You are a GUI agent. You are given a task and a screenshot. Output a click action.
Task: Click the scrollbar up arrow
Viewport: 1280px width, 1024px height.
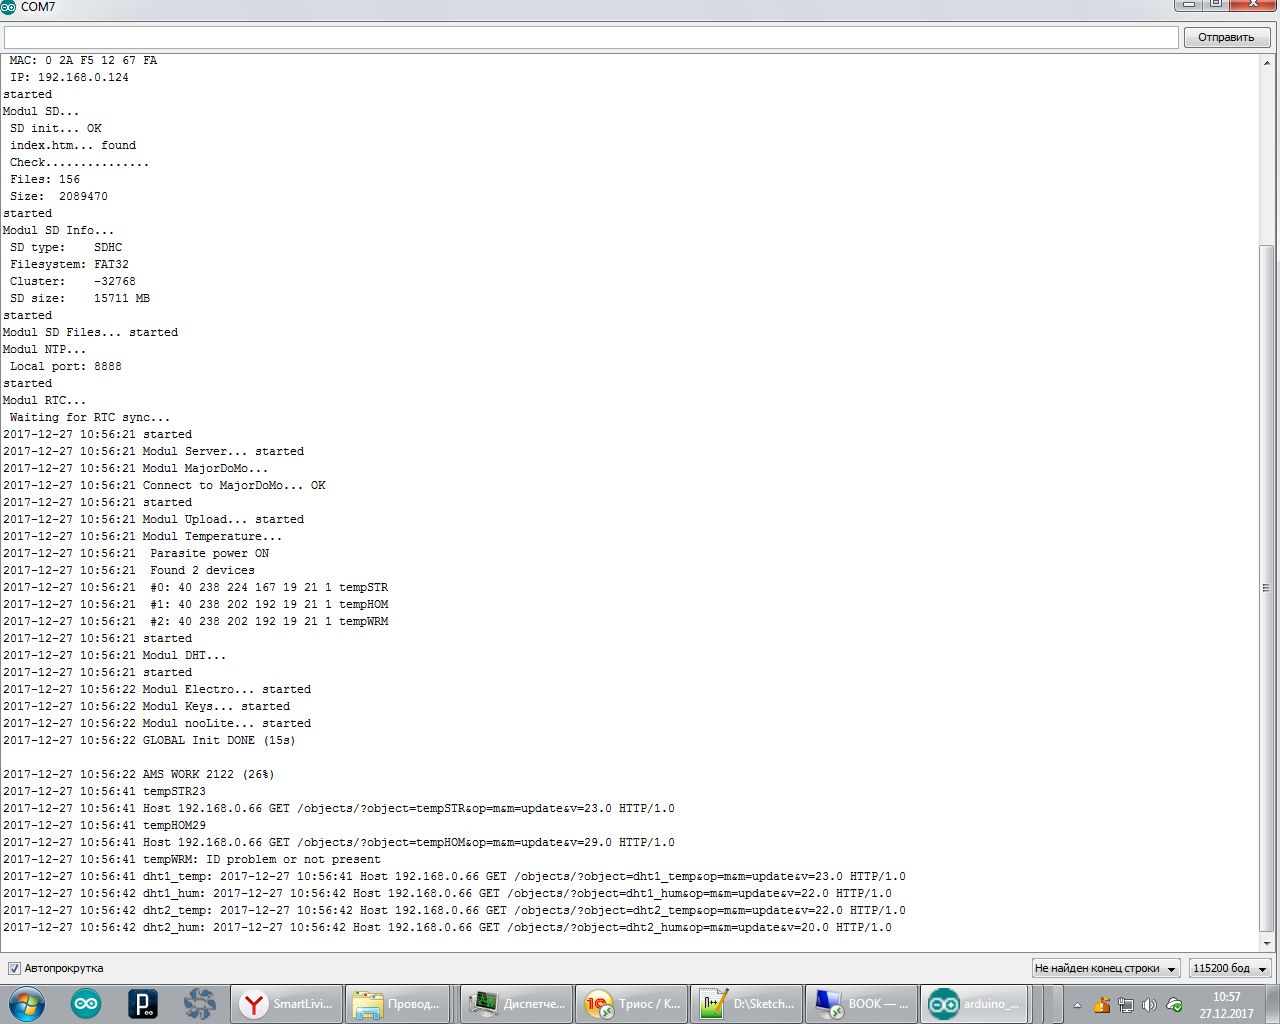pyautogui.click(x=1266, y=62)
